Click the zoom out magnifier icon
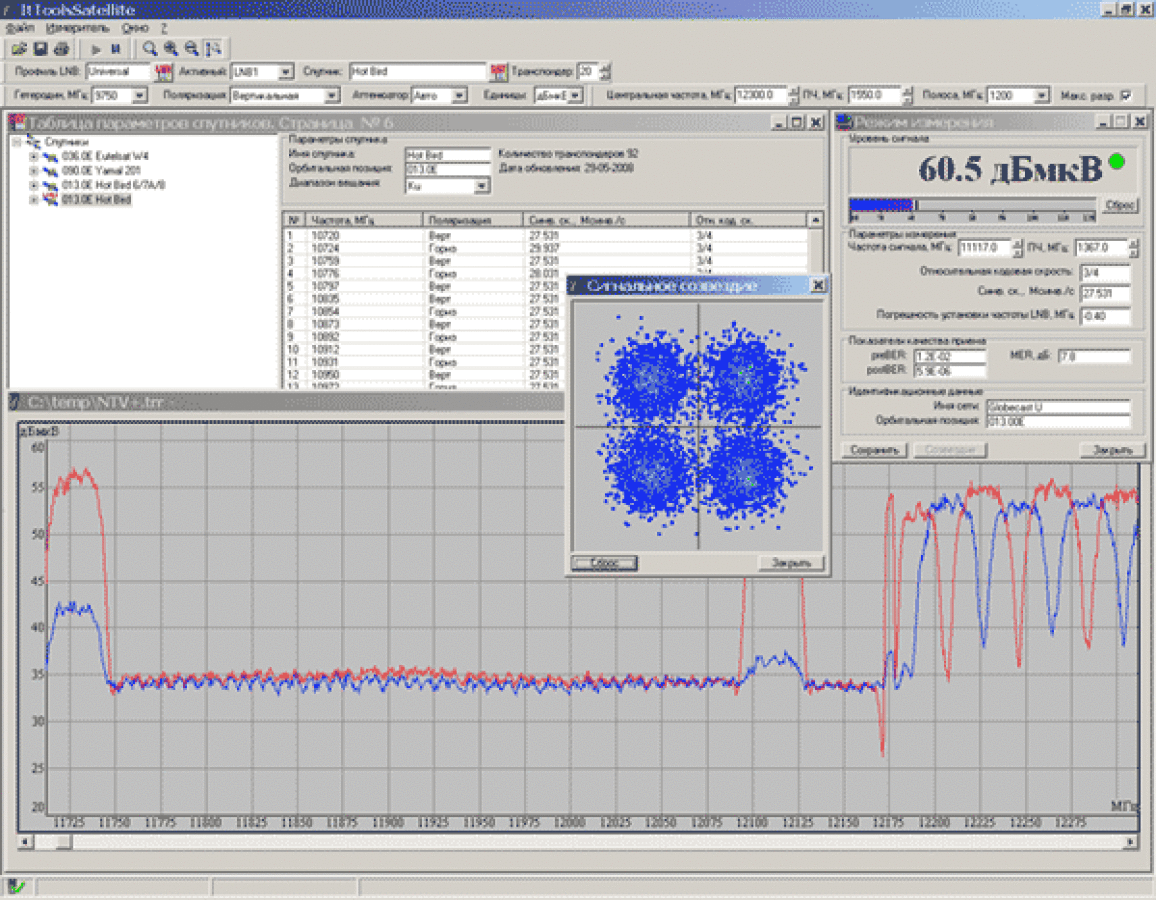 [192, 49]
